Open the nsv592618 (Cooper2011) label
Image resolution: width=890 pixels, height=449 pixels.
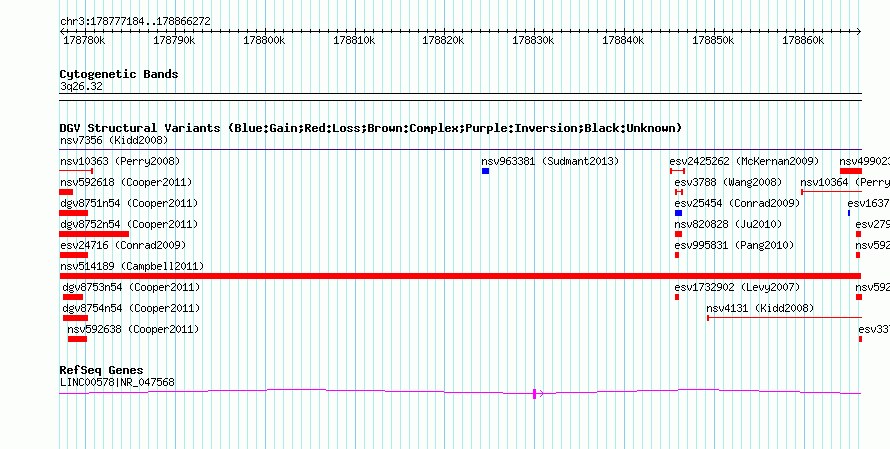tap(126, 182)
